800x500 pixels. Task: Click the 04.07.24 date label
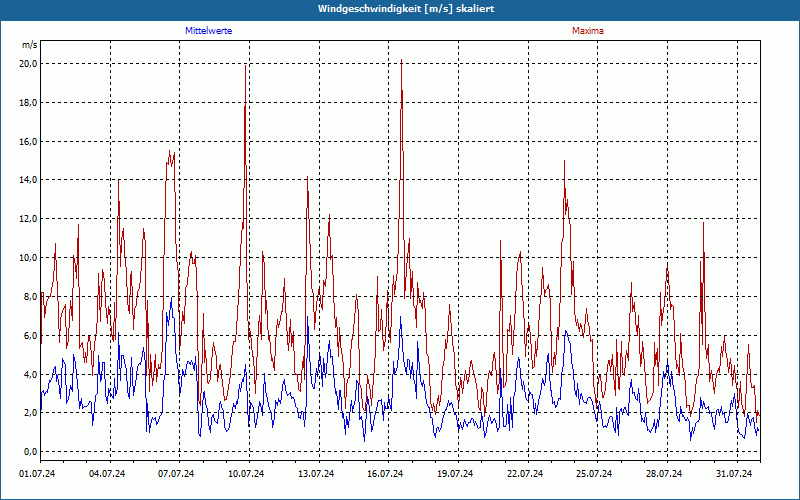pos(107,474)
